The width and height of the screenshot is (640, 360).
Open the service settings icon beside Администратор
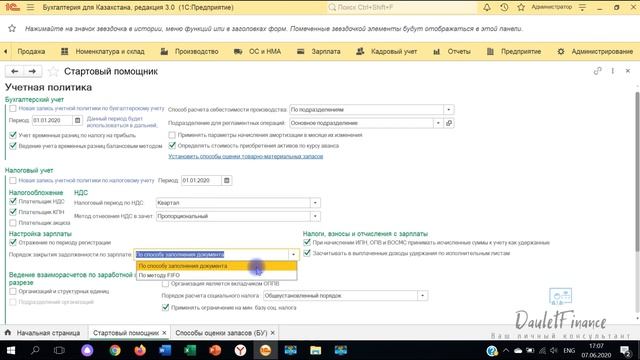pyautogui.click(x=582, y=7)
